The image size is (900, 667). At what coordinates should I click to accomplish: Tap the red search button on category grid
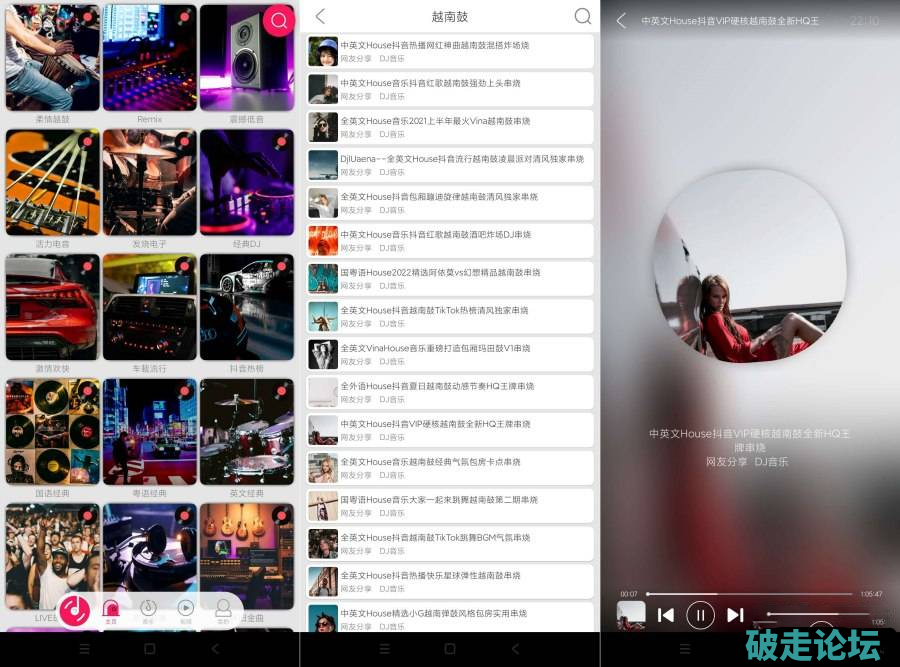coord(279,20)
